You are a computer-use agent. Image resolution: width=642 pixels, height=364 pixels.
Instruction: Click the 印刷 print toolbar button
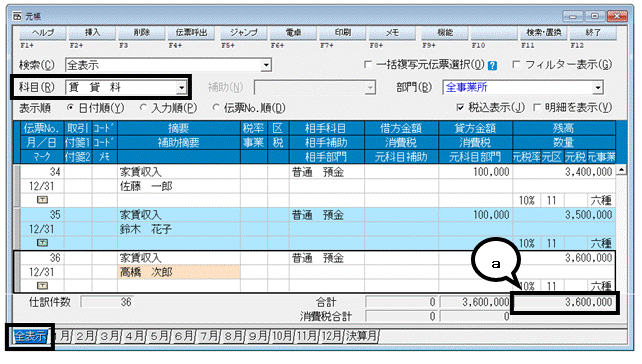342,33
